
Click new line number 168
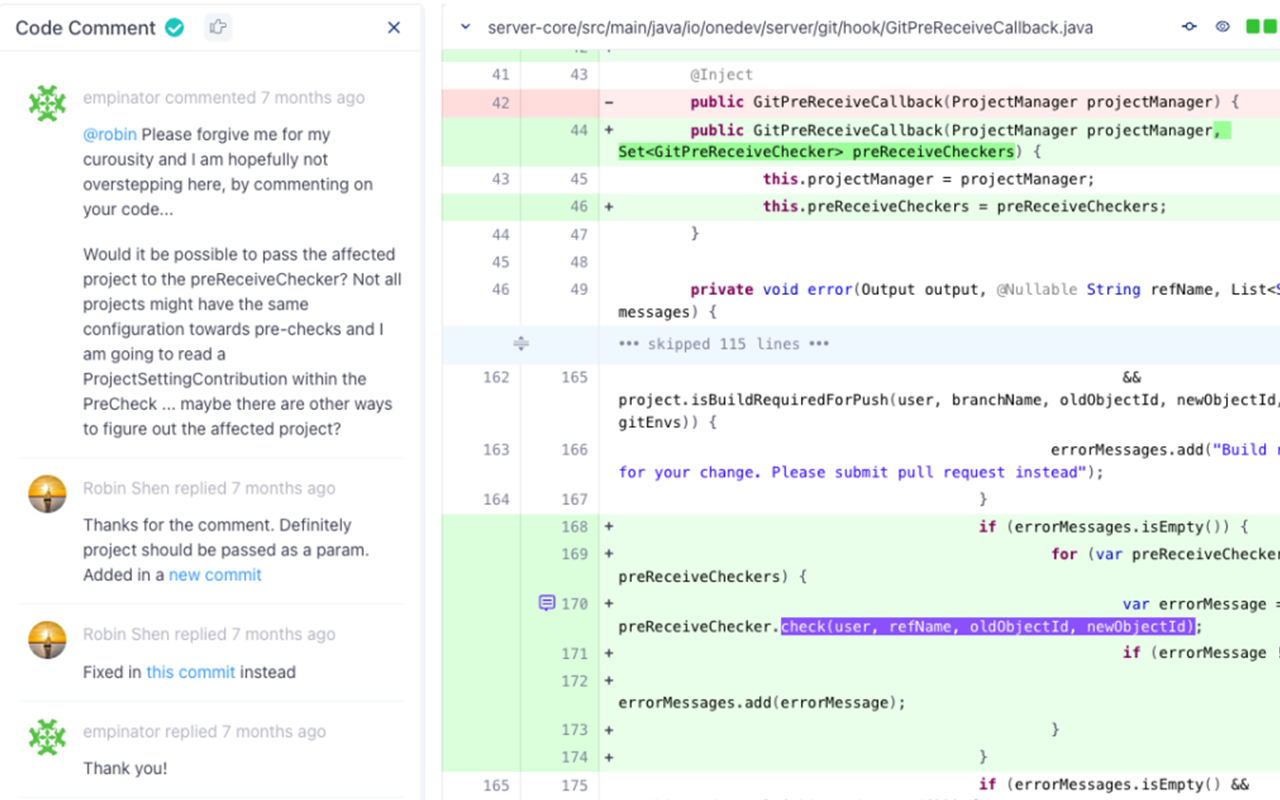click(x=574, y=526)
